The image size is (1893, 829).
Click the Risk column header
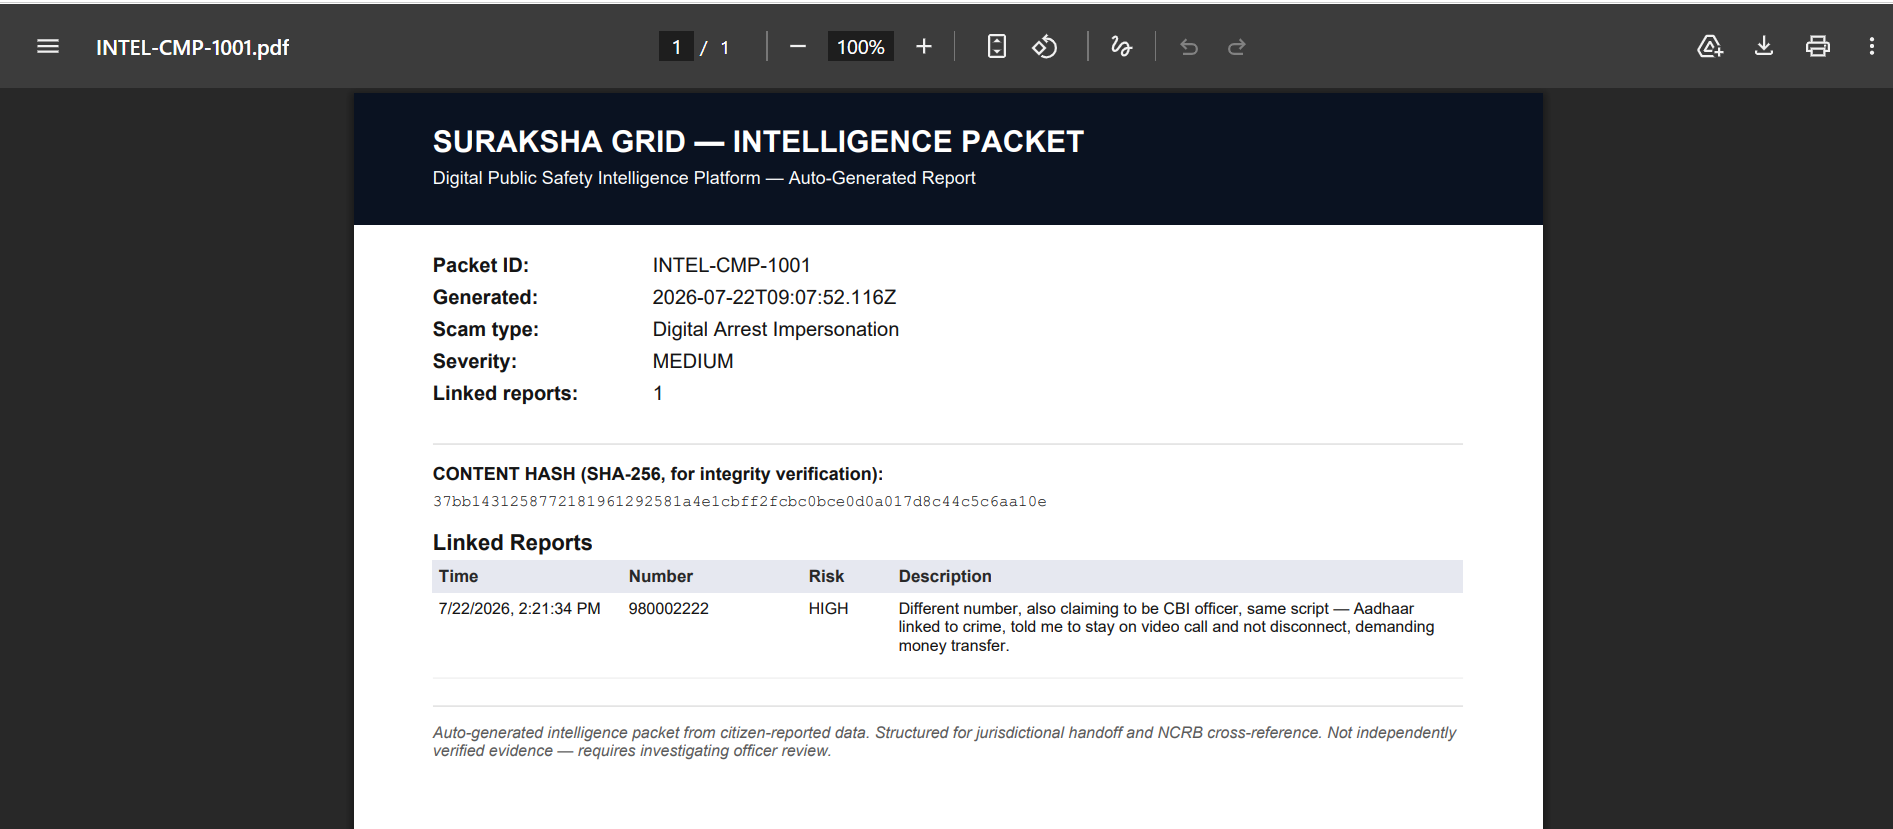(826, 576)
